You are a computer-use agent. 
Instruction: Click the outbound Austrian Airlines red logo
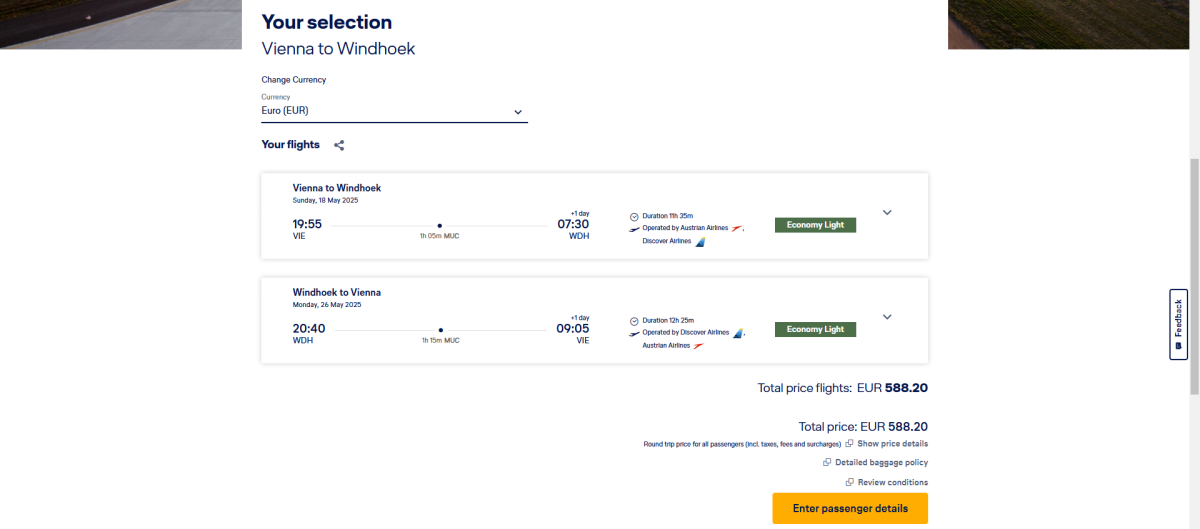[x=738, y=228]
